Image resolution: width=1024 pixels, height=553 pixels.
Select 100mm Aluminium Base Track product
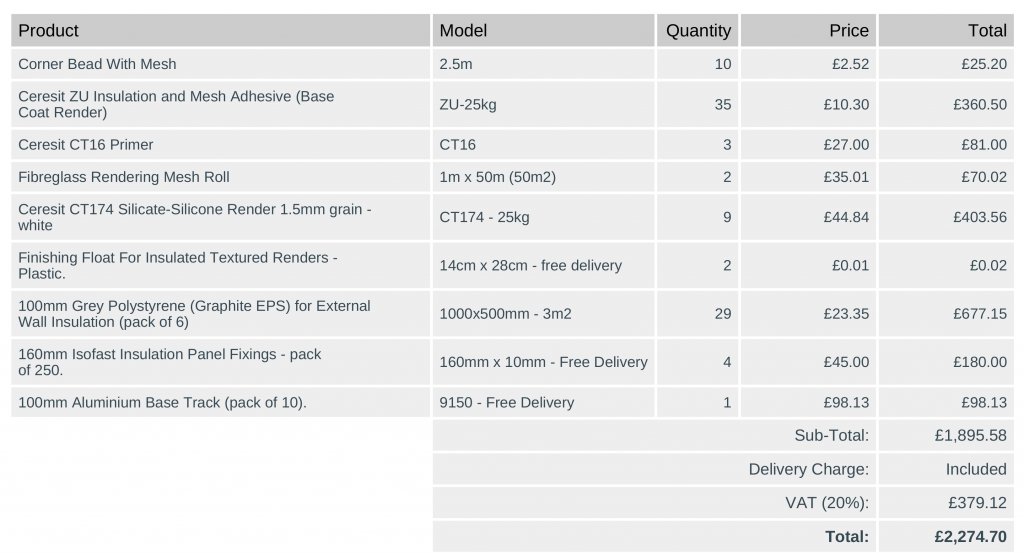[162, 402]
